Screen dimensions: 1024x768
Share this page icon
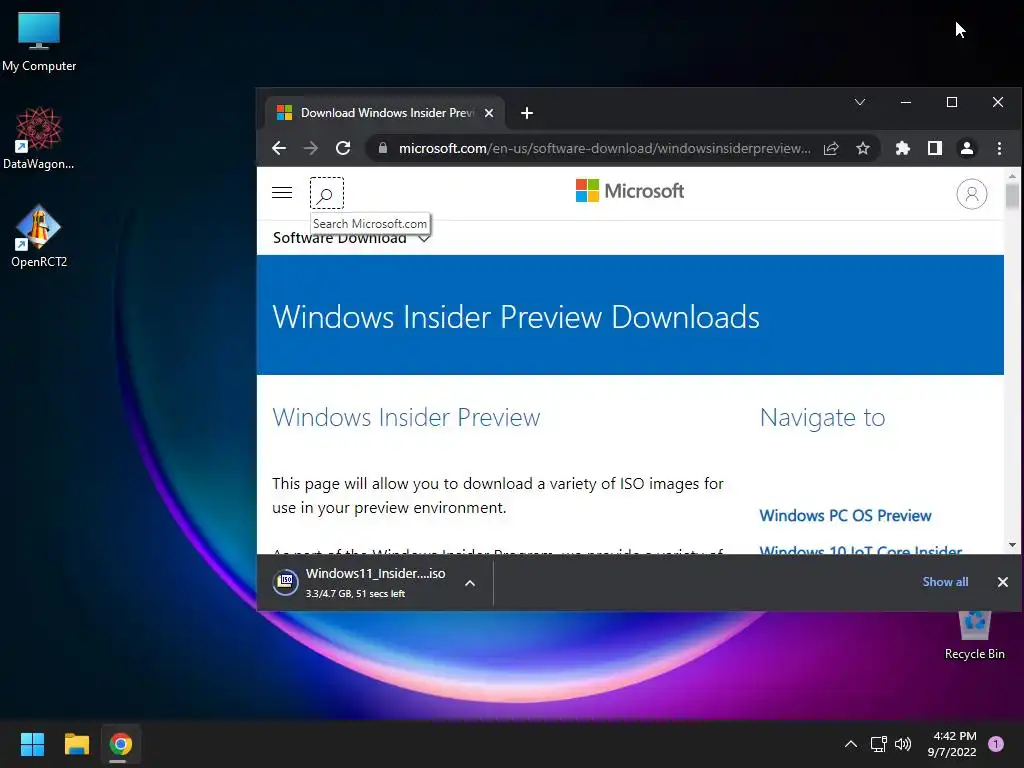[831, 148]
